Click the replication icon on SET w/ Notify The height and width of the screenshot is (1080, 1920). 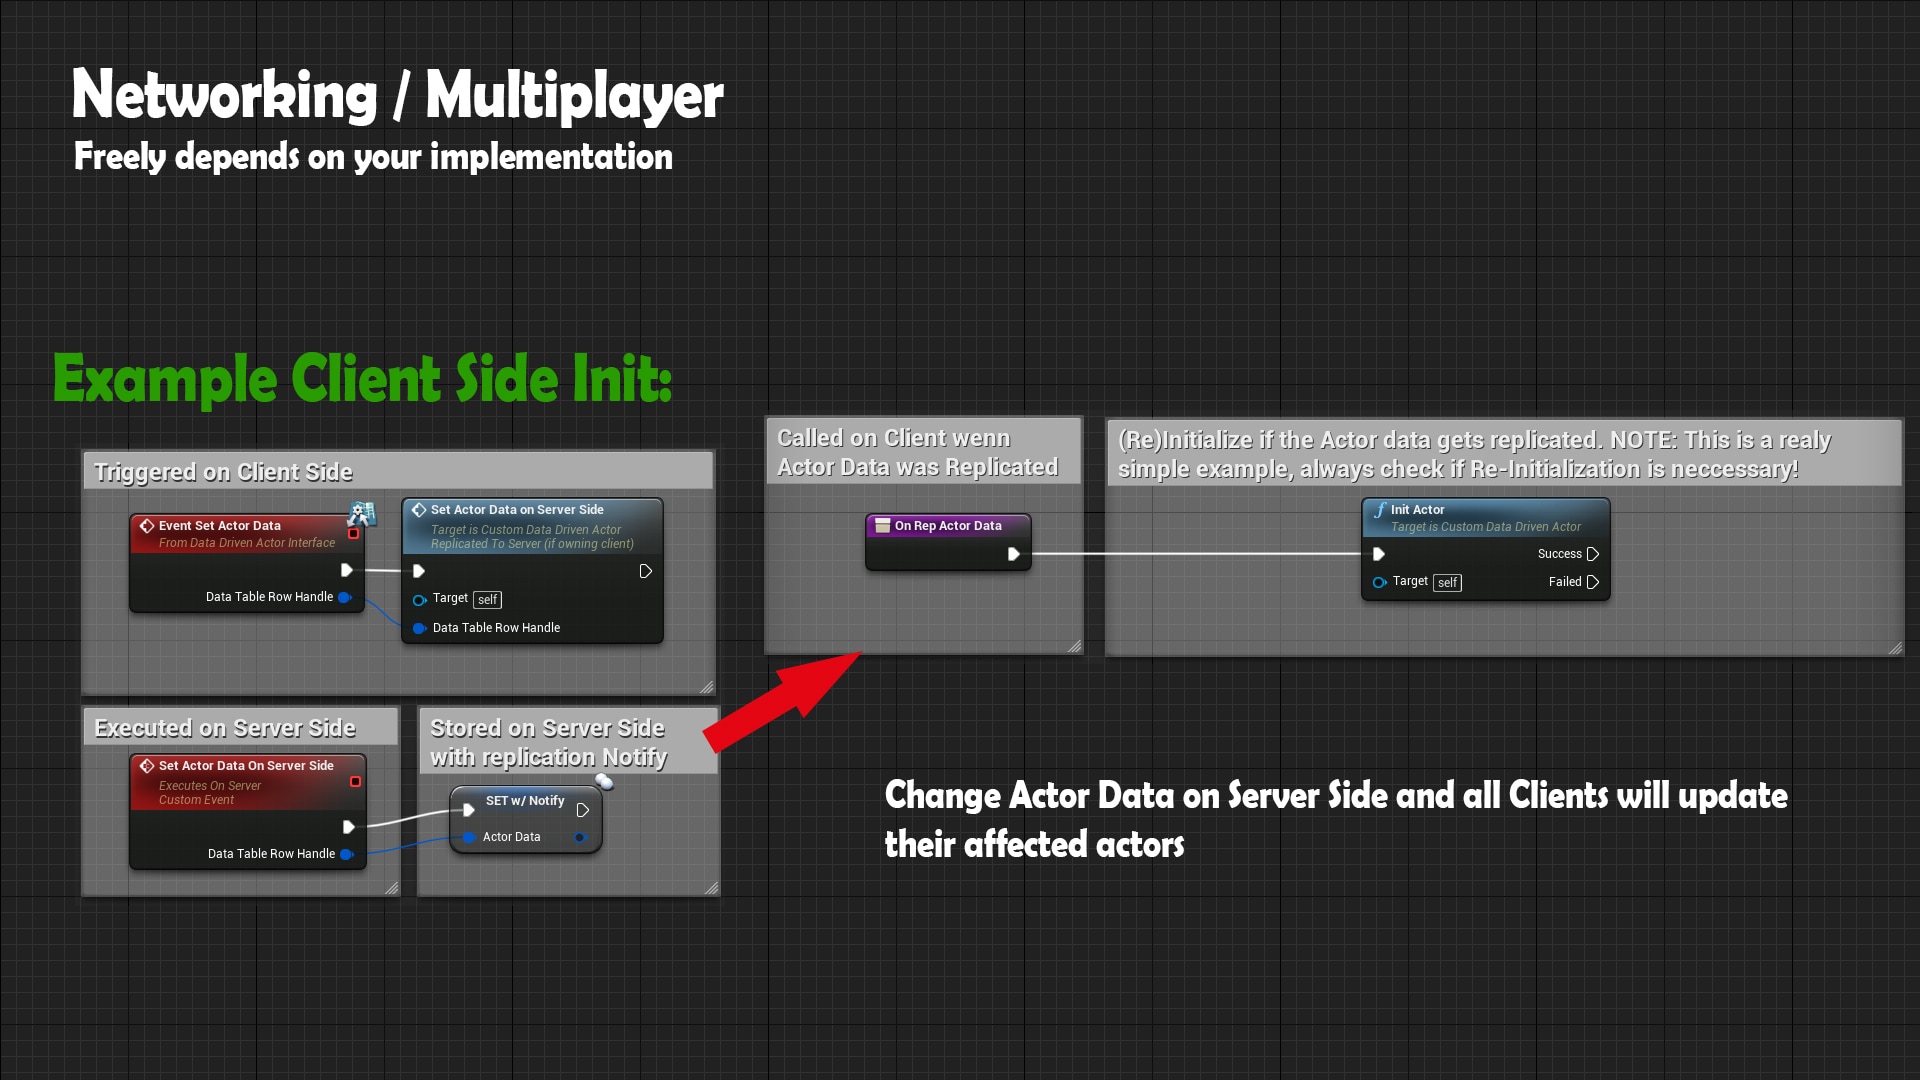coord(604,782)
